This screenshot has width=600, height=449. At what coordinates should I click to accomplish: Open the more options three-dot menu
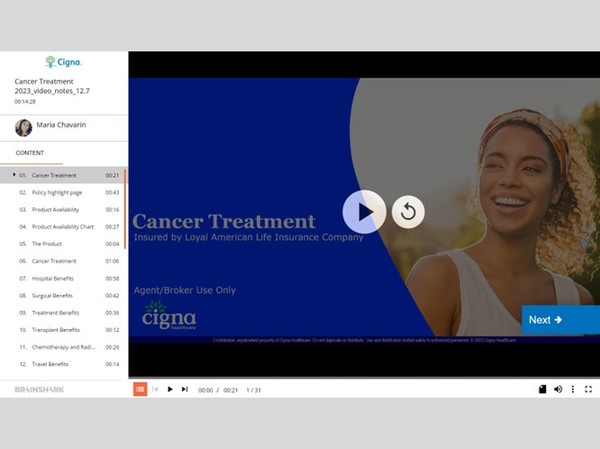[x=573, y=389]
